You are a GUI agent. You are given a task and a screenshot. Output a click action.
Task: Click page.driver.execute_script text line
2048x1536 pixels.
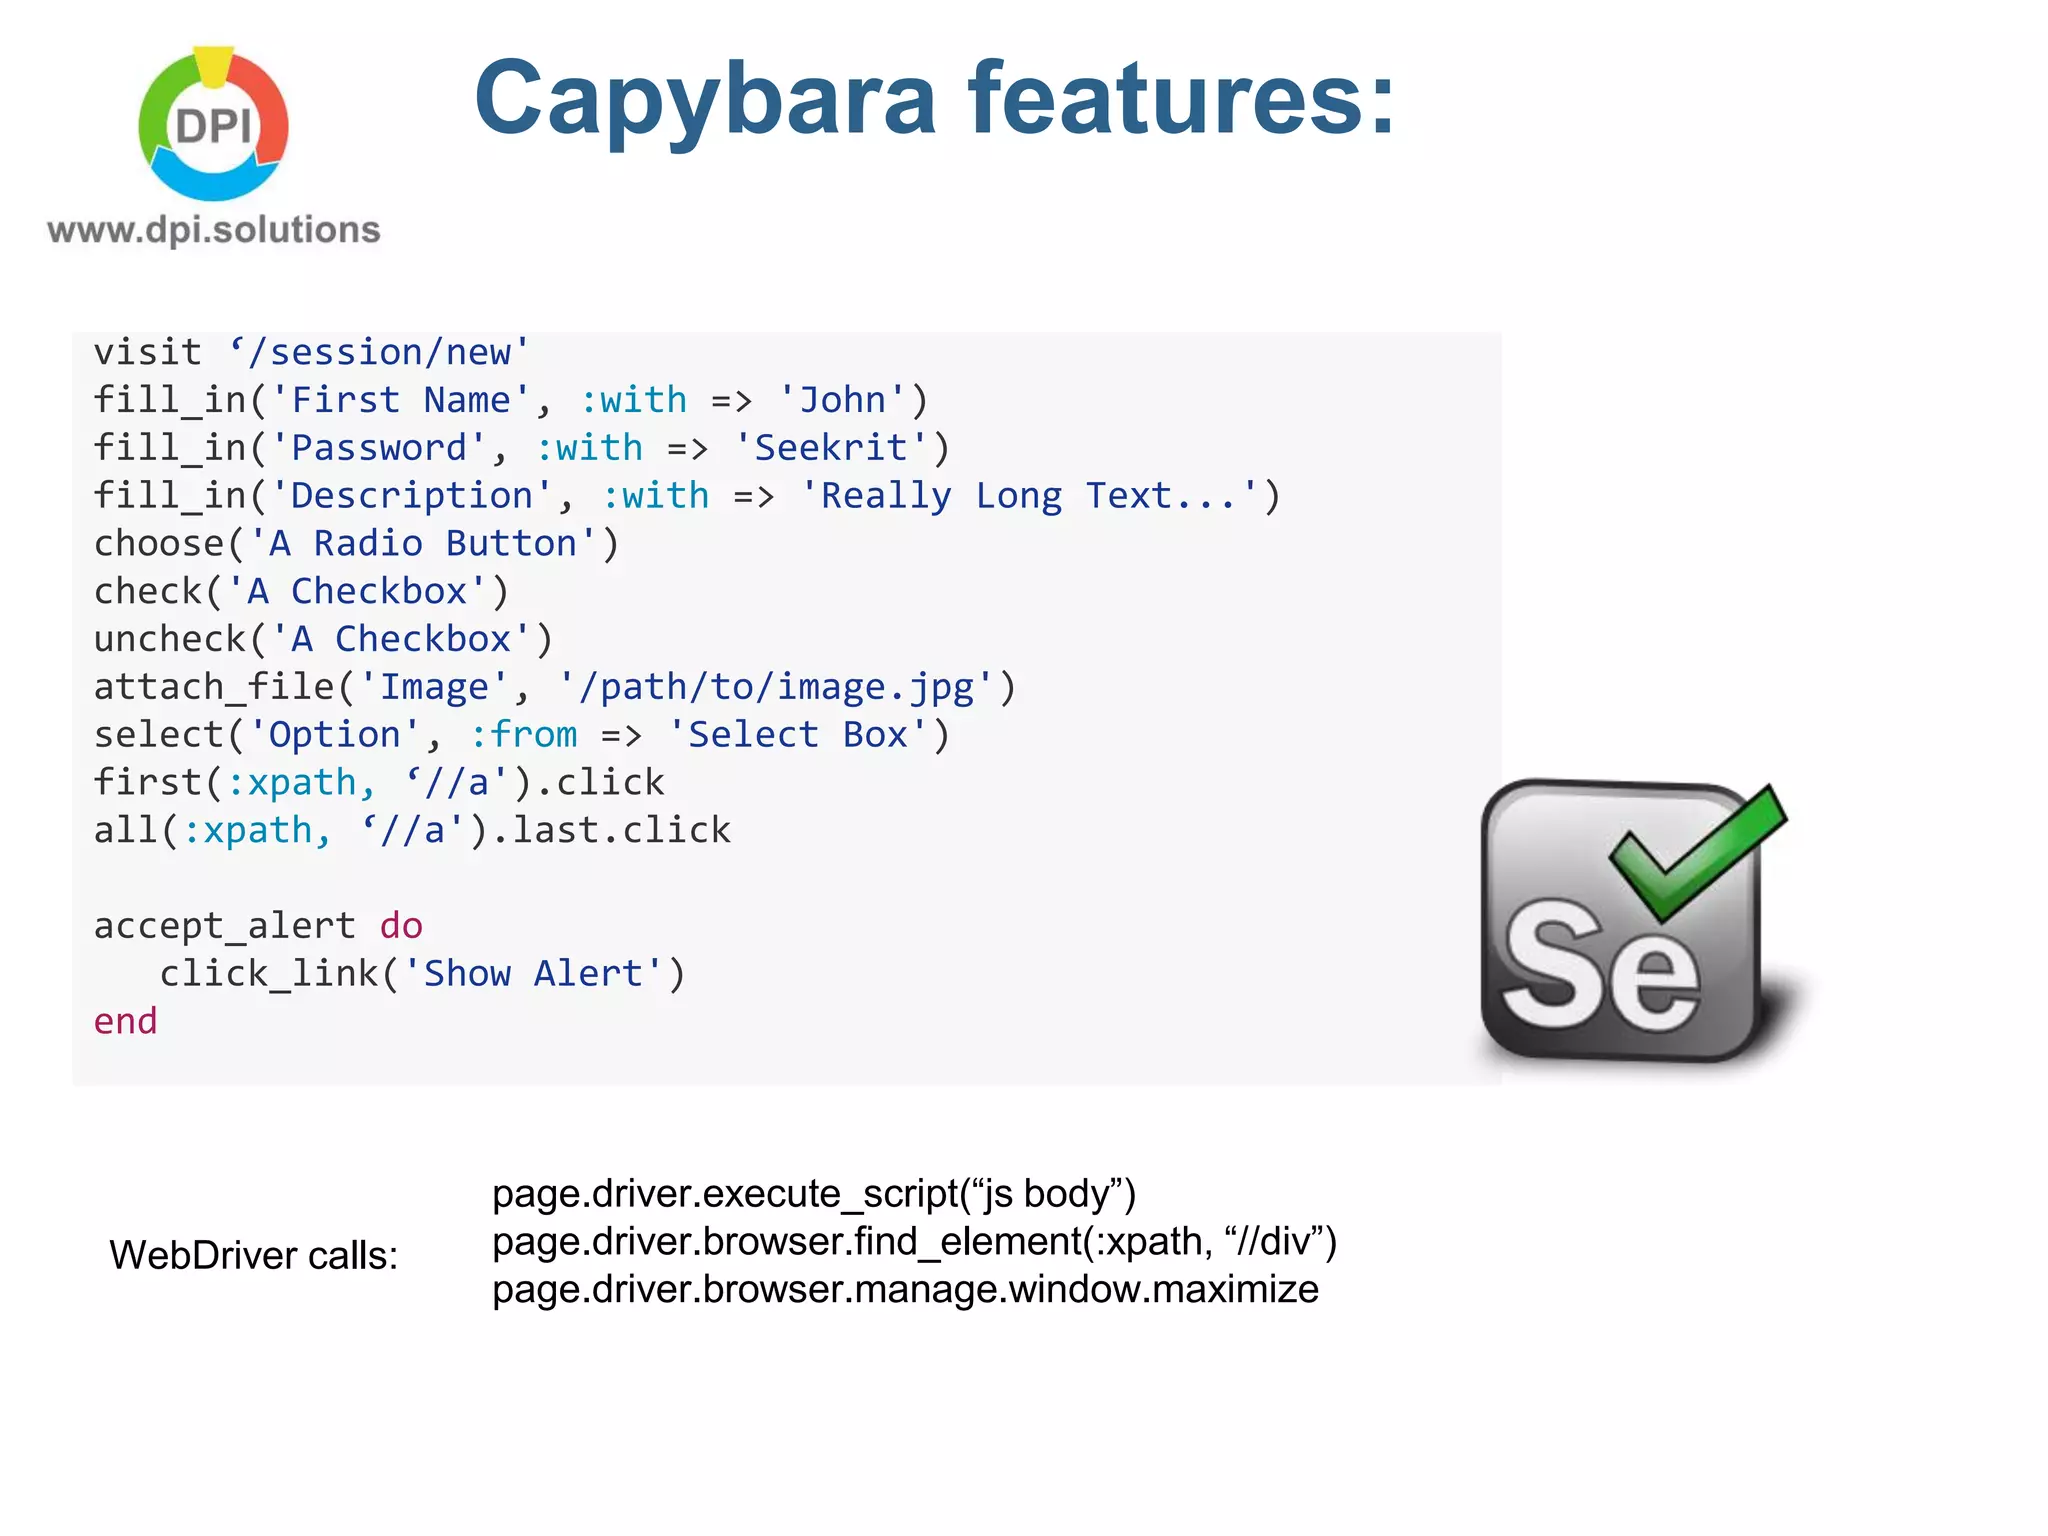tap(813, 1194)
